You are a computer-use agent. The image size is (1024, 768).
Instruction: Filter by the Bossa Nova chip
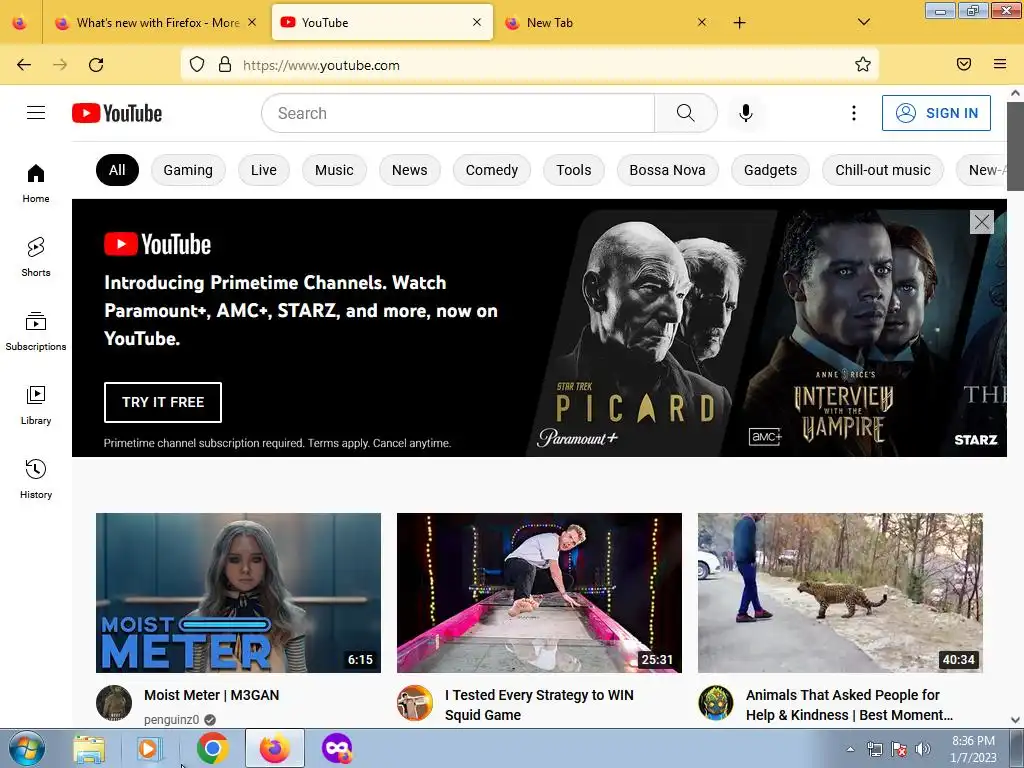(667, 170)
